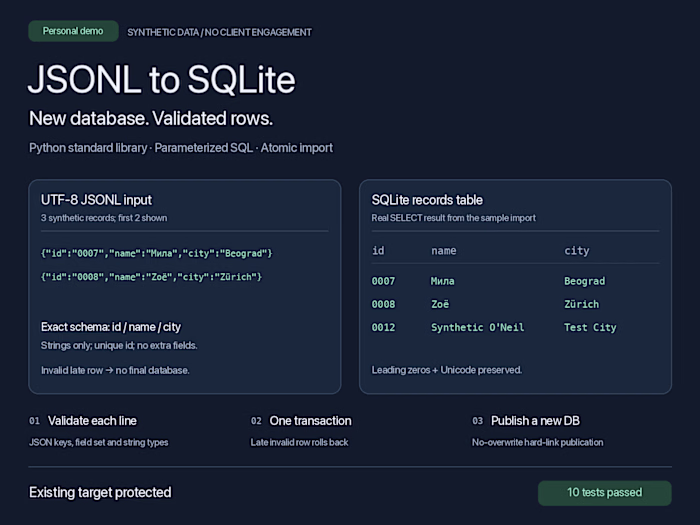This screenshot has height=525, width=700.
Task: Click 'Leading zeros + Unicode preserved.' note
Action: (447, 370)
